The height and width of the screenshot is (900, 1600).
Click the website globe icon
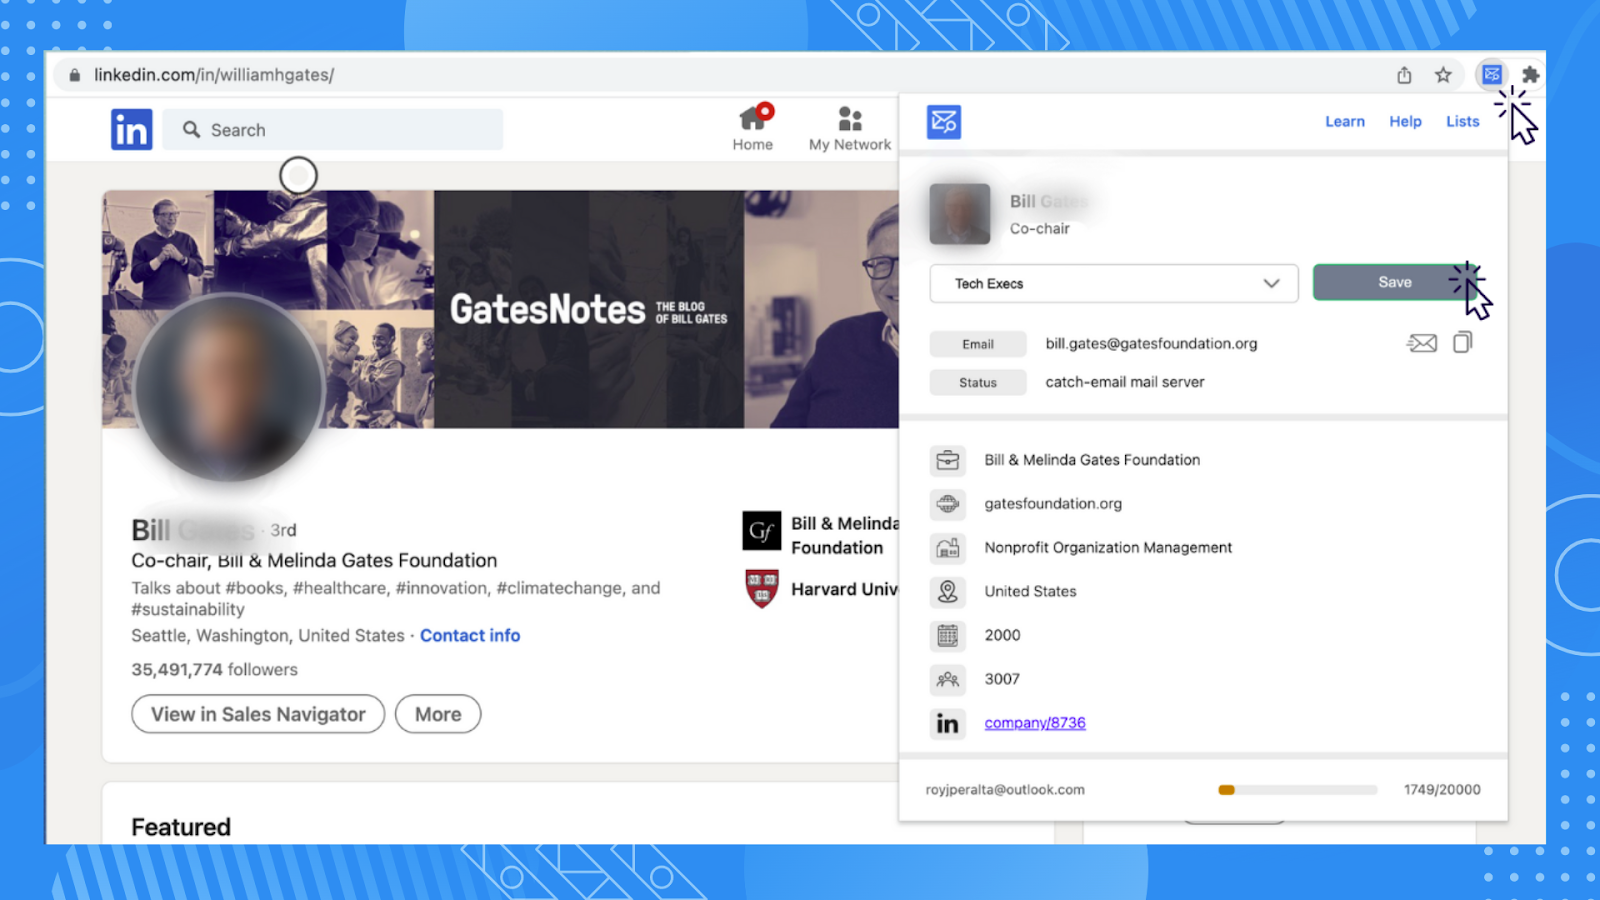pyautogui.click(x=947, y=504)
